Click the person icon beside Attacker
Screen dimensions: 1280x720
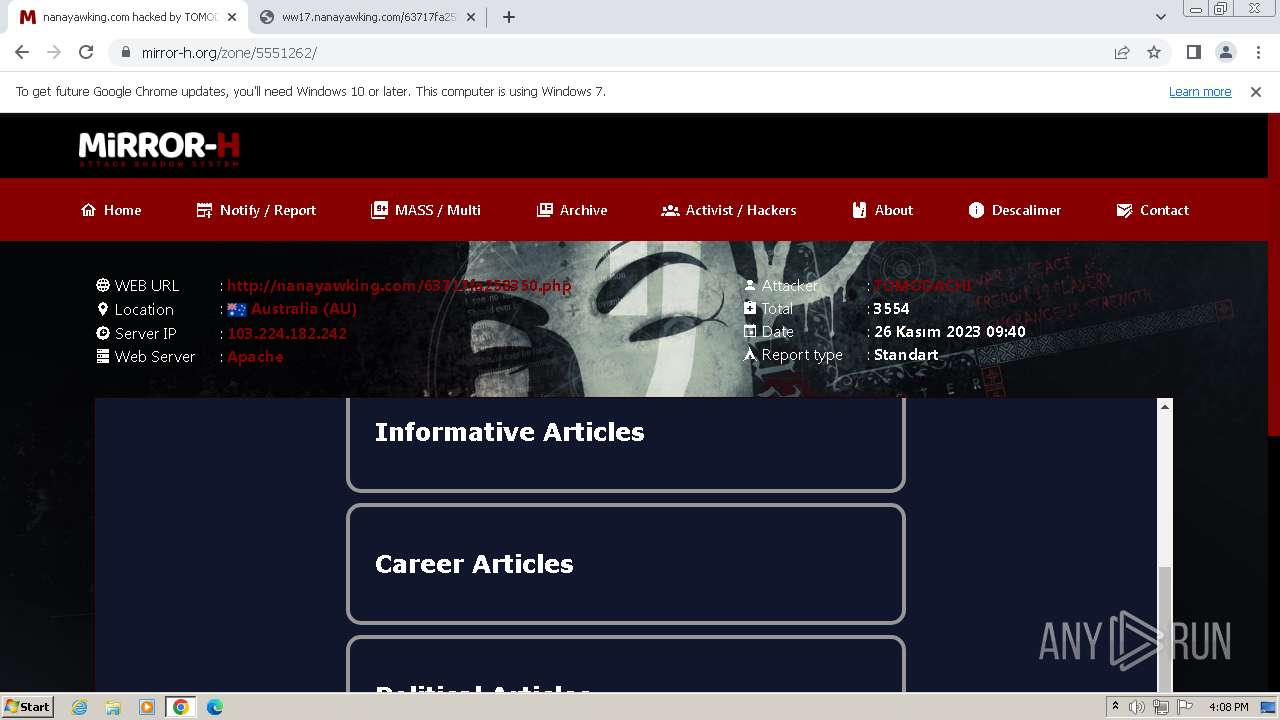(x=750, y=285)
